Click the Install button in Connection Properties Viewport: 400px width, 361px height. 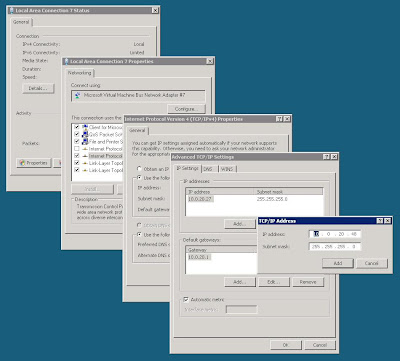click(x=92, y=189)
